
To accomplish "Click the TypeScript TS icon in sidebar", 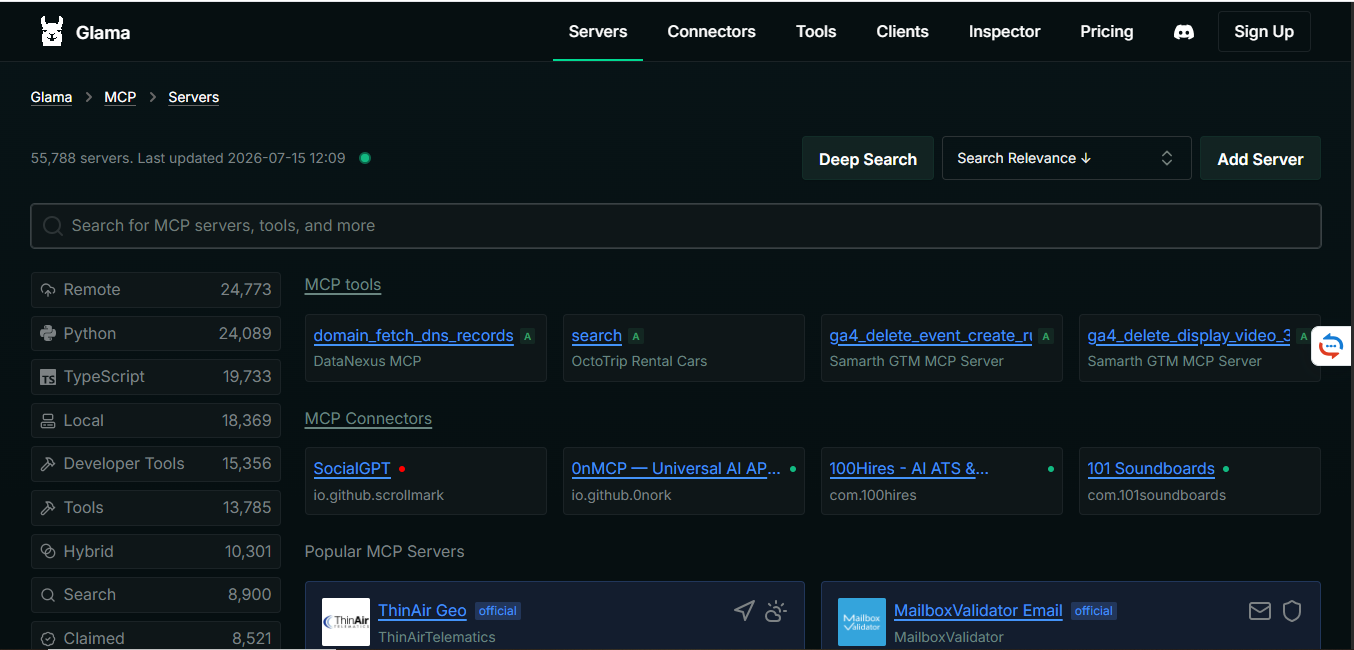I will [x=48, y=377].
